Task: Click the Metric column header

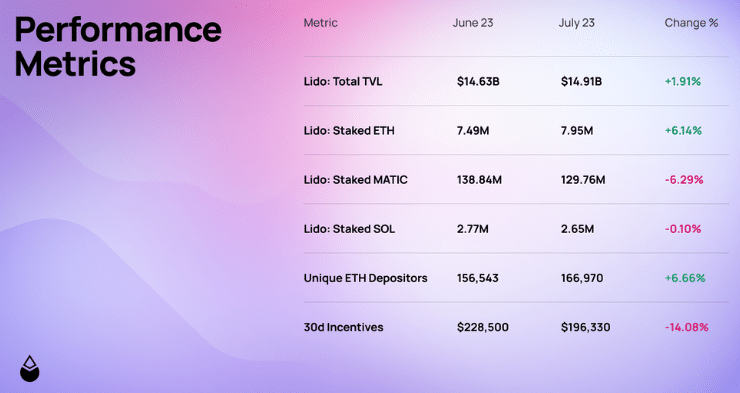Action: coord(320,23)
